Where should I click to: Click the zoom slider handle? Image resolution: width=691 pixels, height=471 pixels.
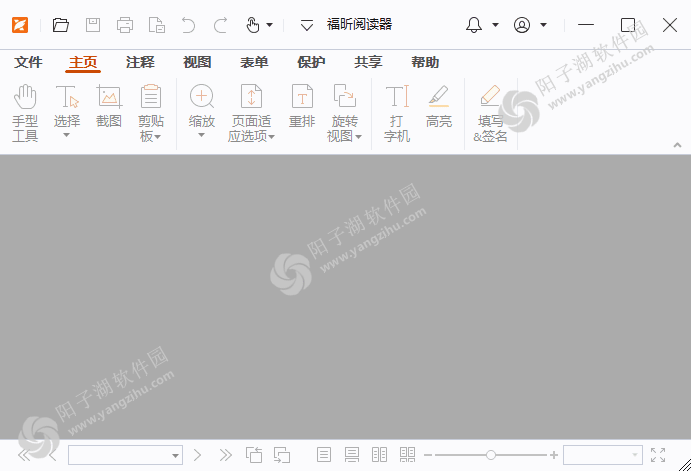[491, 455]
